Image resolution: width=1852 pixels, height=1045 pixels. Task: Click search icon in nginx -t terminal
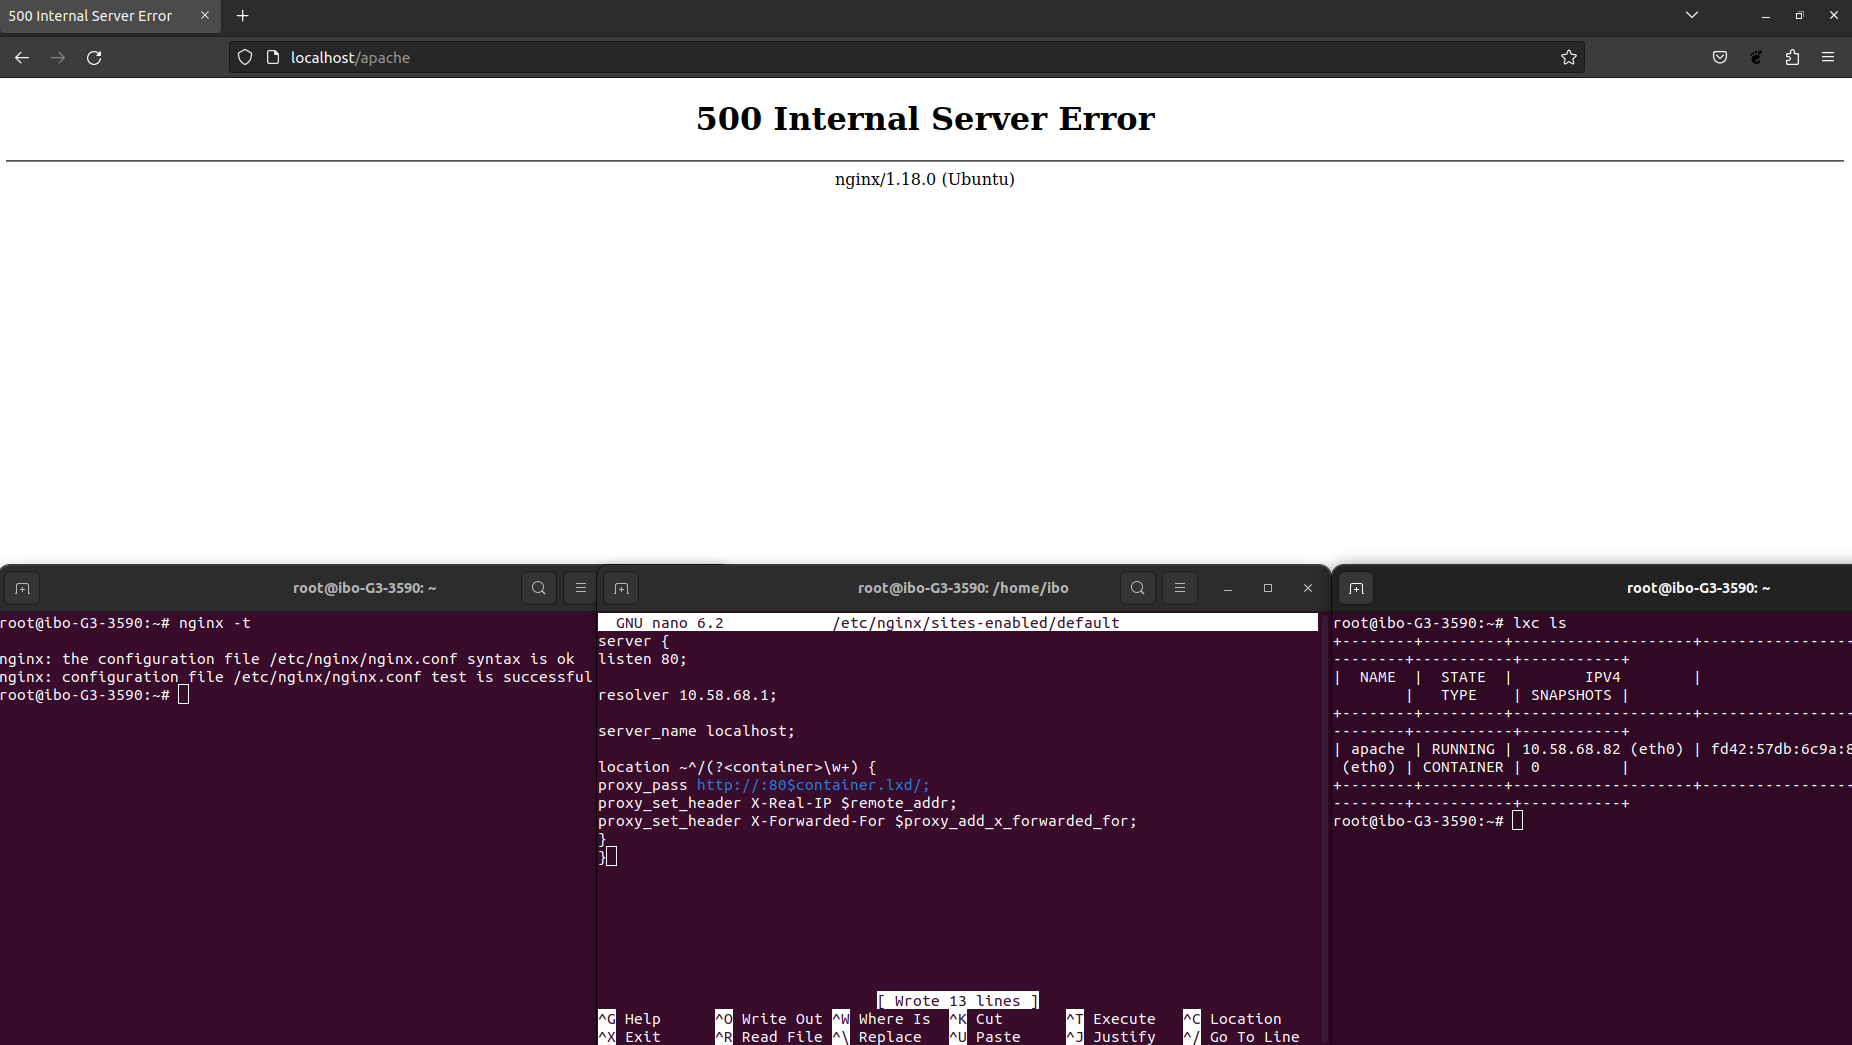click(x=539, y=588)
